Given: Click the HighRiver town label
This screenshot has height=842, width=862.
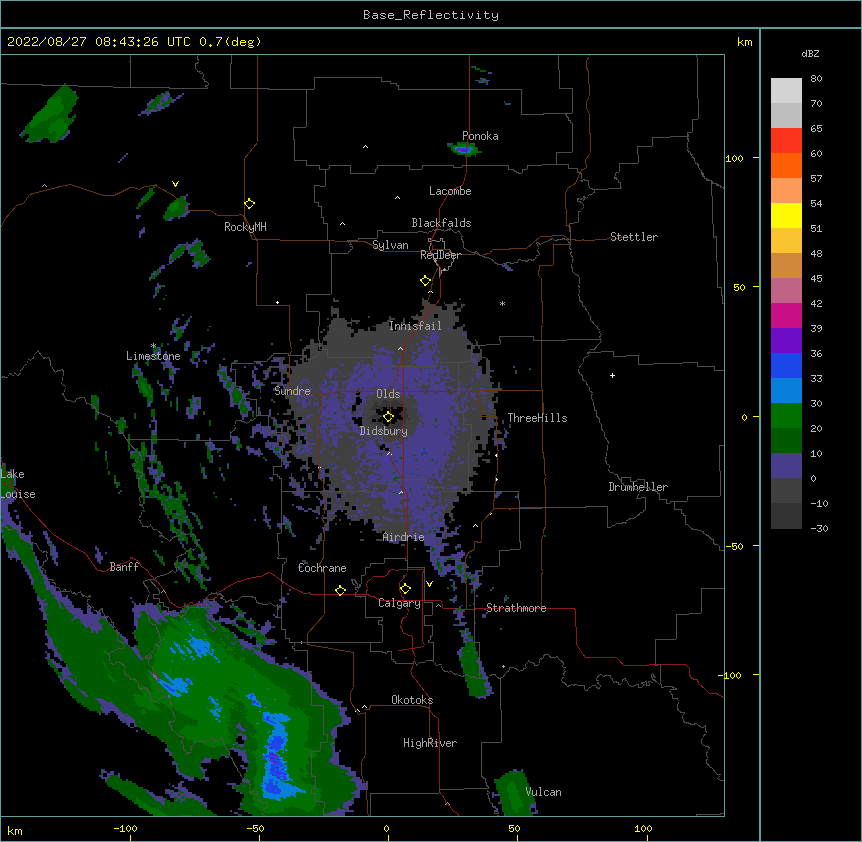Looking at the screenshot, I should click(x=430, y=743).
